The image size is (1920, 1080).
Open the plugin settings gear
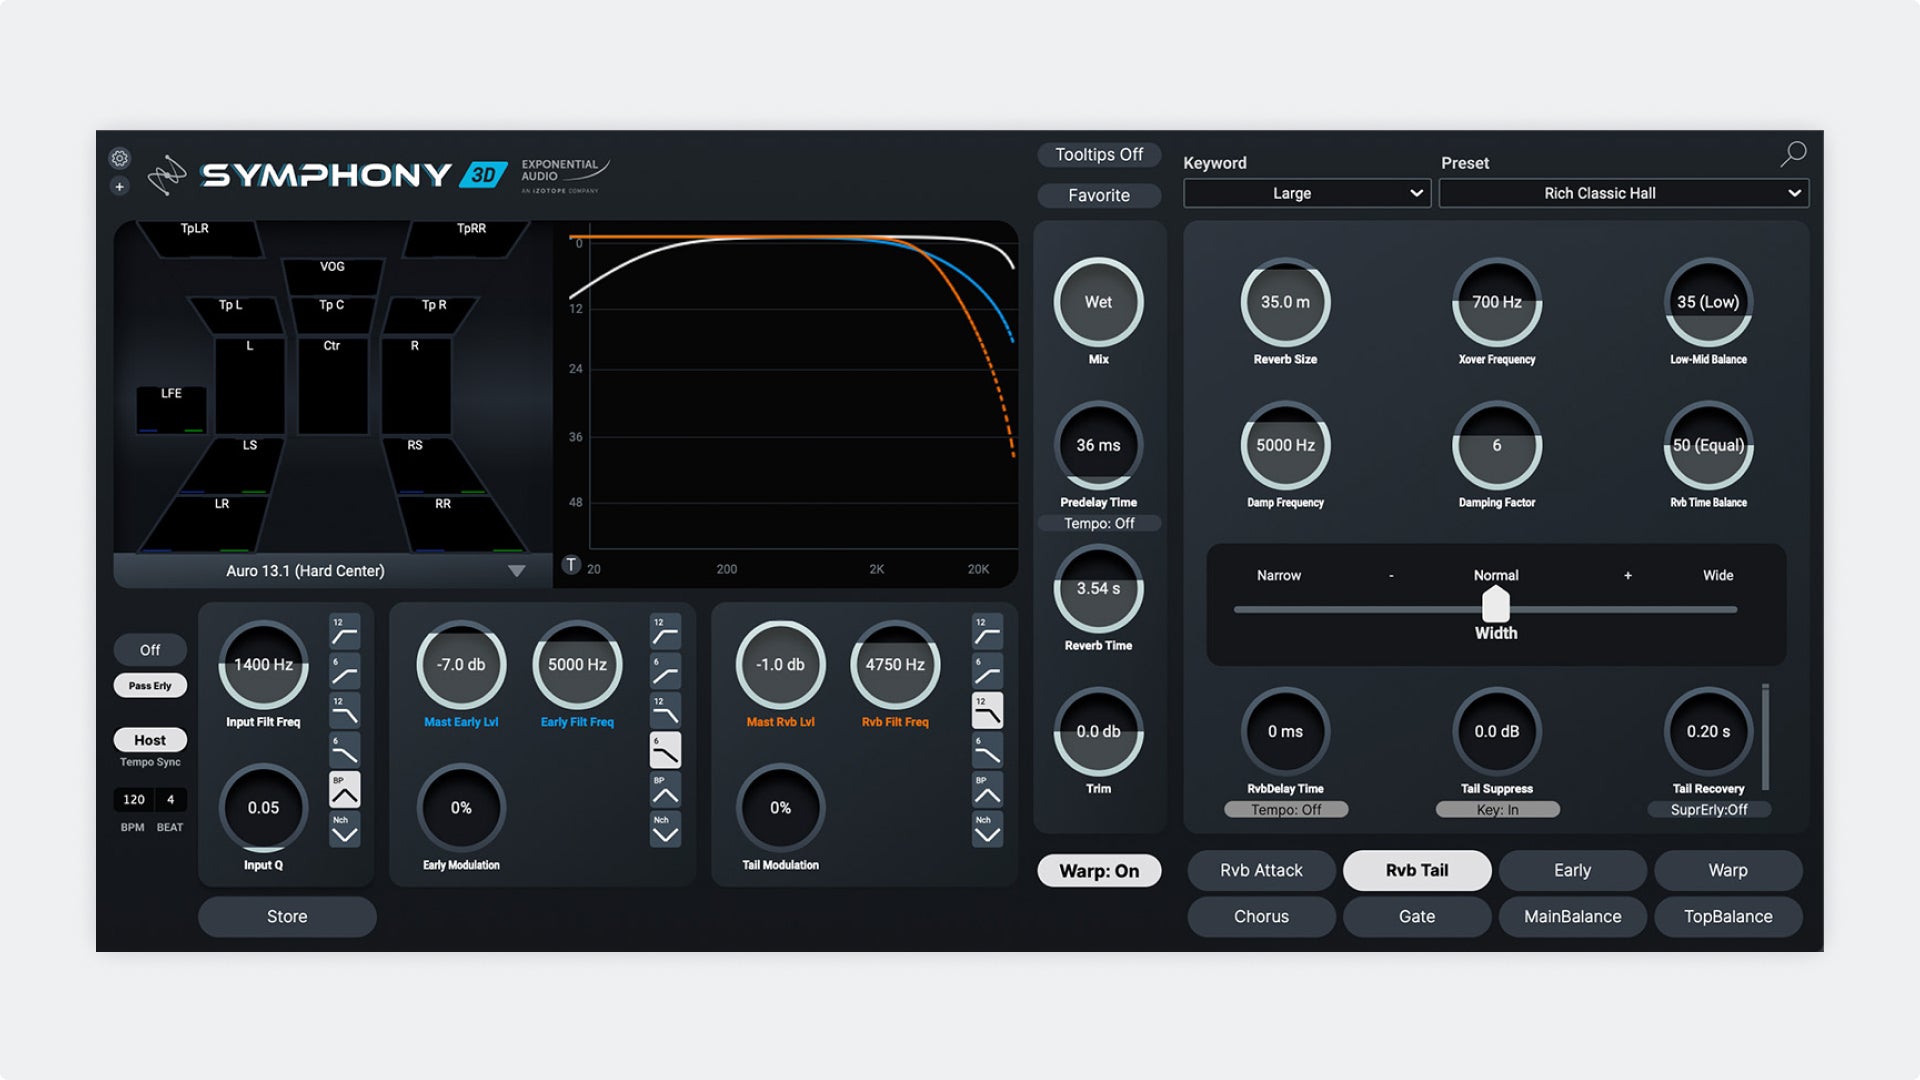click(120, 158)
